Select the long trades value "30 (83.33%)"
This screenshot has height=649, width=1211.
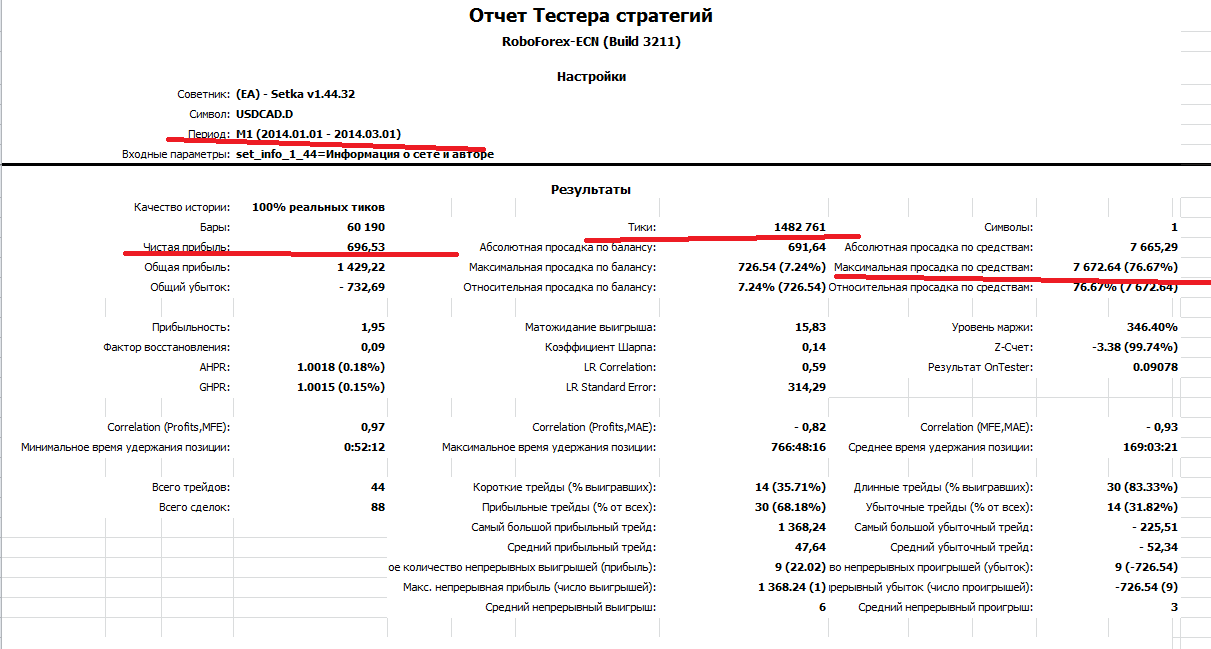pyautogui.click(x=1142, y=487)
